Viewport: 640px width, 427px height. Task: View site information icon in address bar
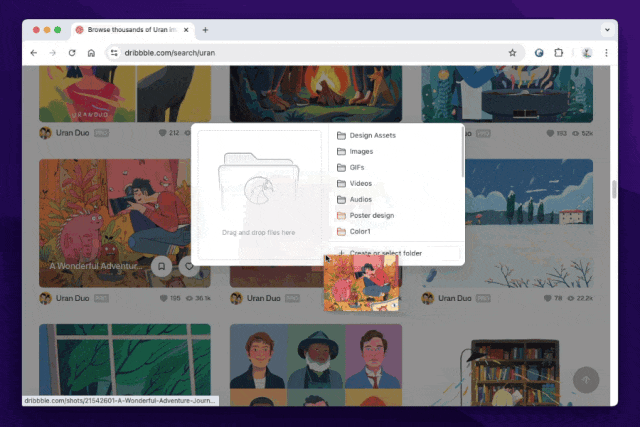pos(114,53)
